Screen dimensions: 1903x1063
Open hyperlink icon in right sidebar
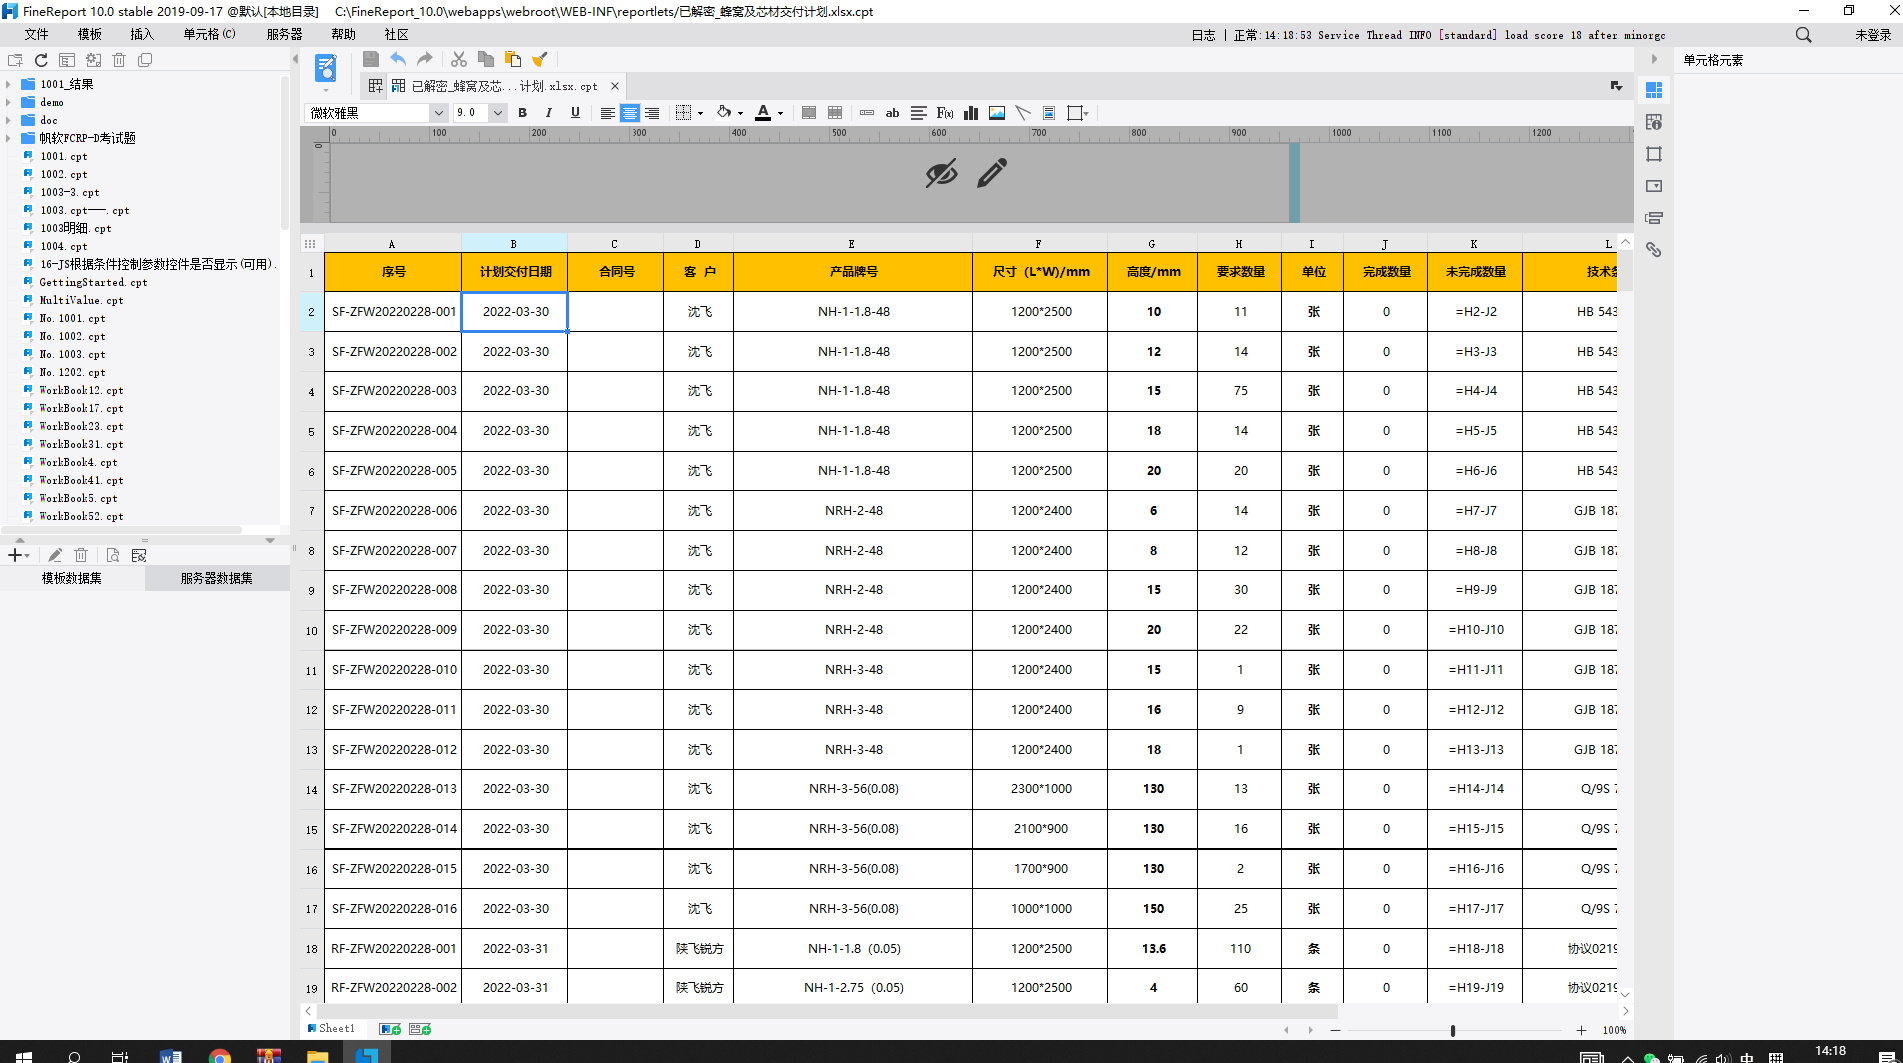tap(1654, 250)
